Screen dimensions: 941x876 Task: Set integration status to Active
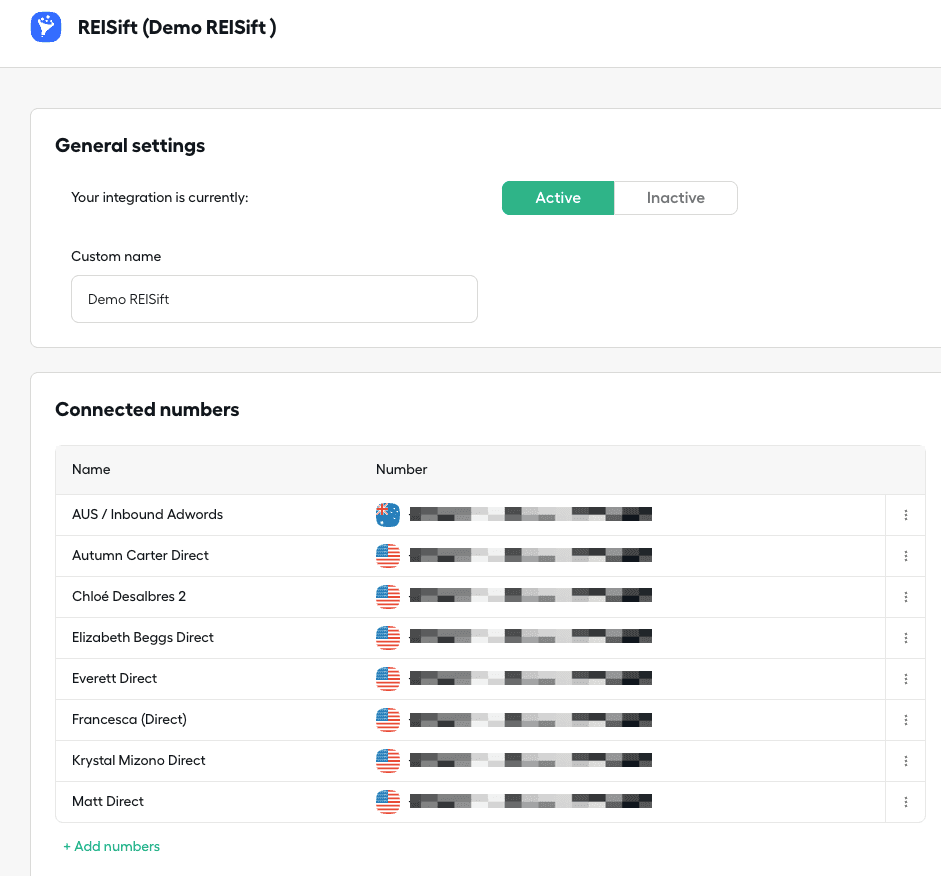[x=557, y=198]
